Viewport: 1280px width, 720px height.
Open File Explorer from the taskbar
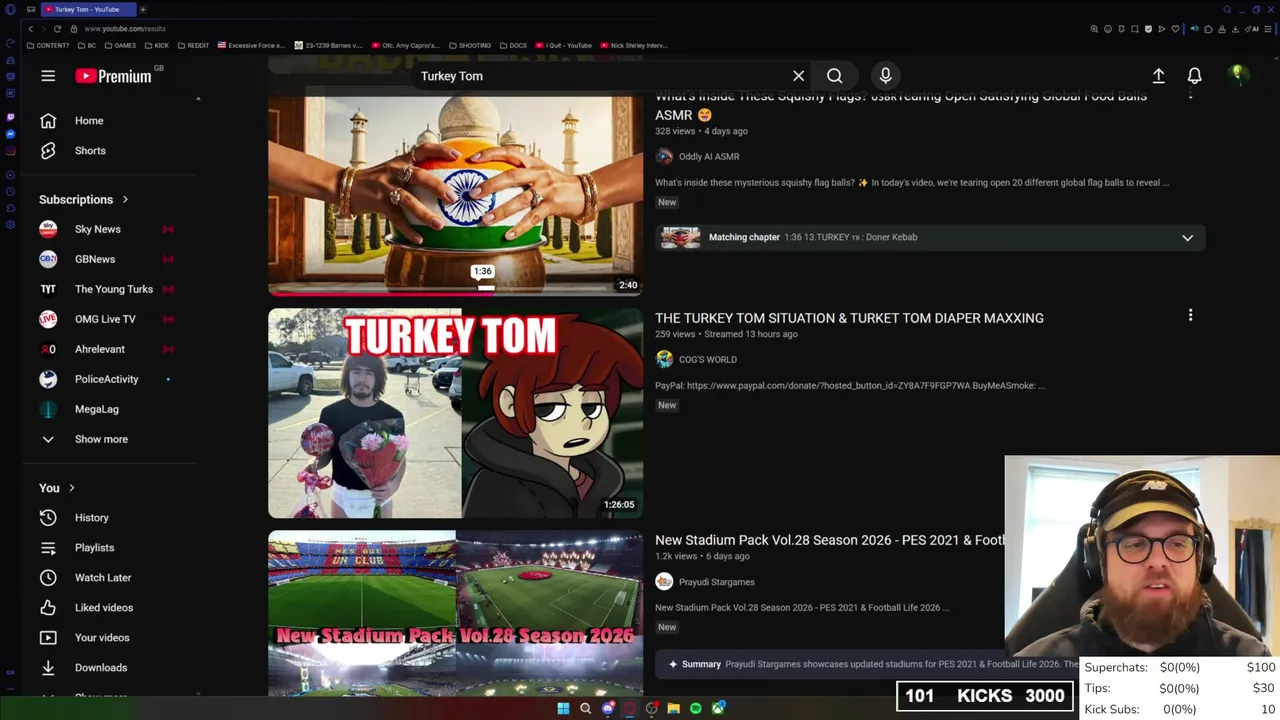click(x=674, y=708)
